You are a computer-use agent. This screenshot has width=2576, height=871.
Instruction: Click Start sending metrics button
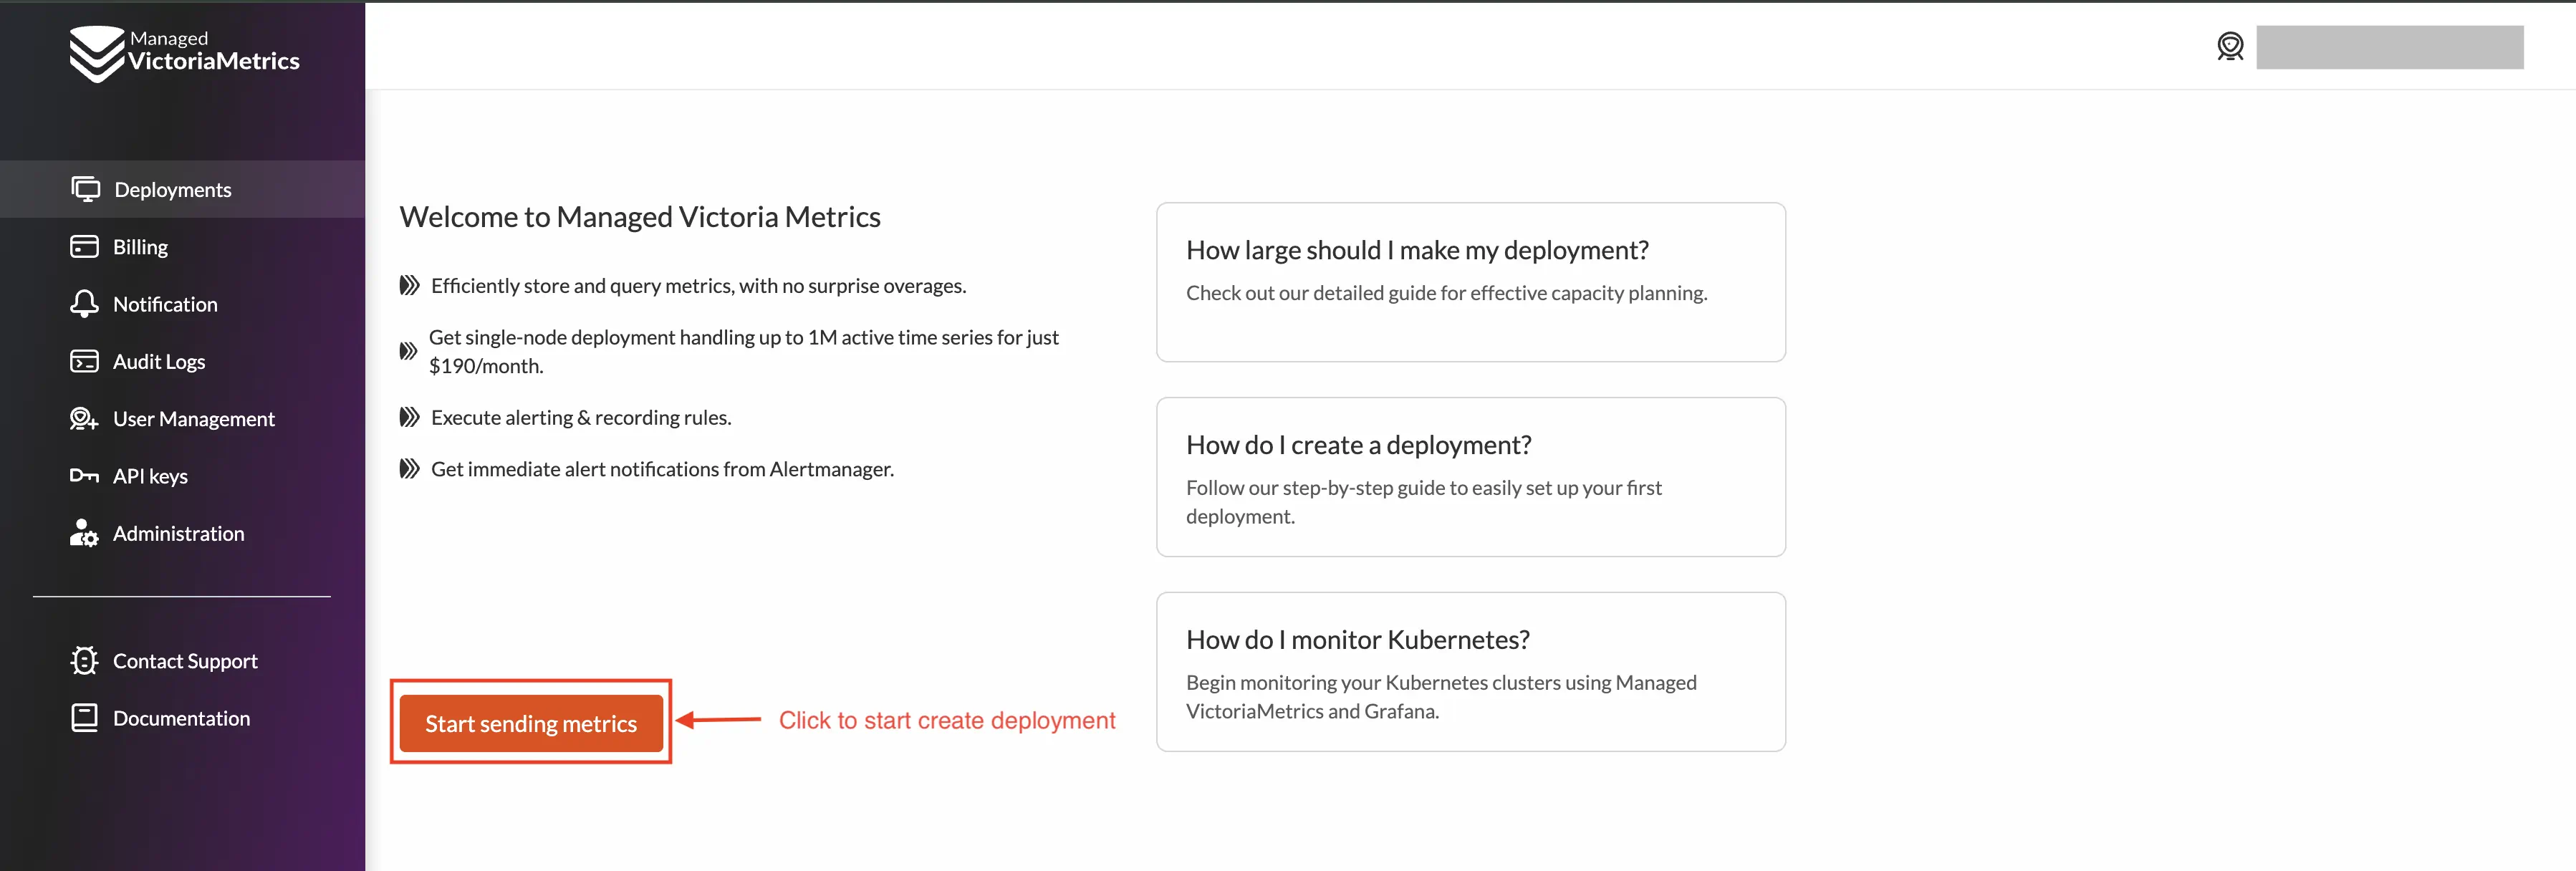[x=531, y=723]
